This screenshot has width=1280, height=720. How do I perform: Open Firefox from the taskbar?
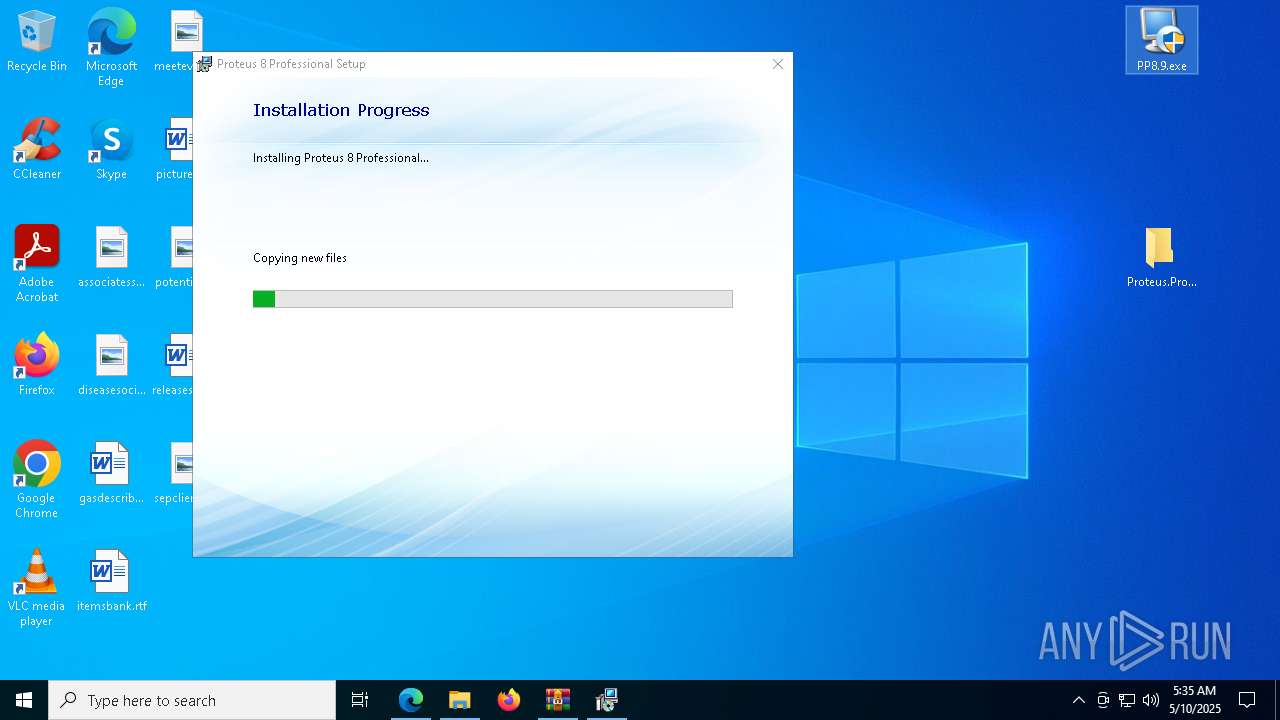click(509, 700)
